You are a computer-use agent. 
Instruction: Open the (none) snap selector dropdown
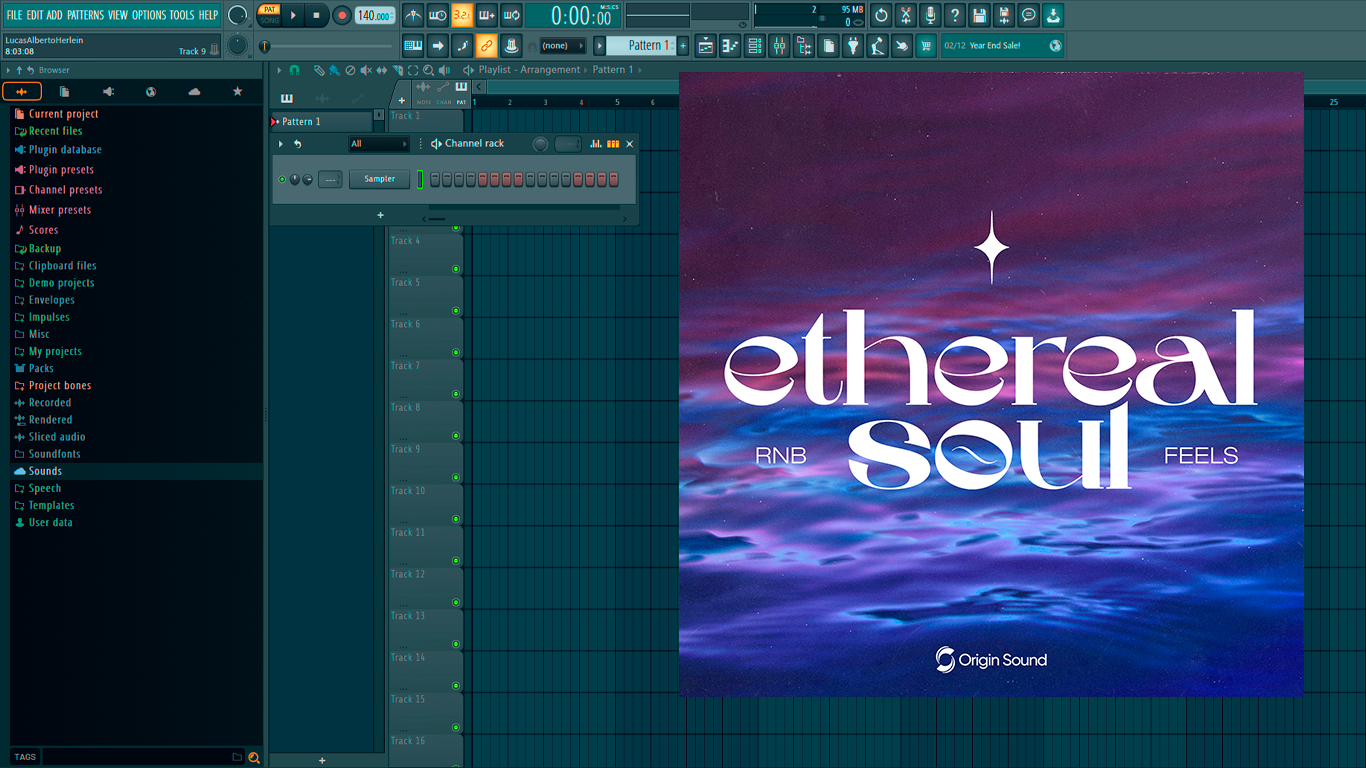[562, 46]
